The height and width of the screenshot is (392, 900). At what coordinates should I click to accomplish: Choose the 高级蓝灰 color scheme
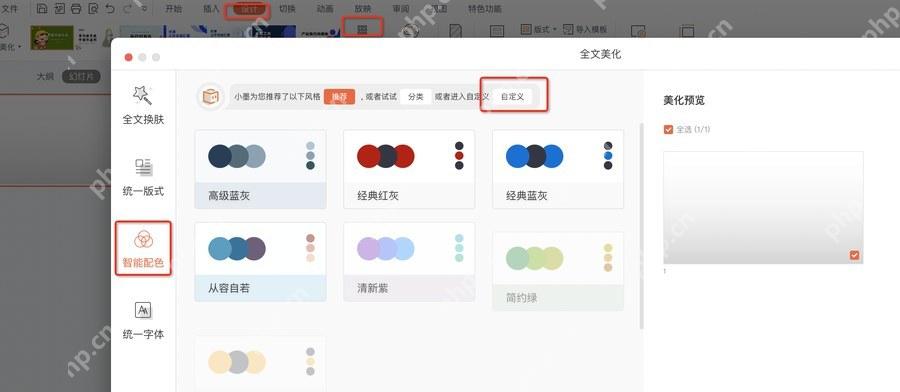[261, 169]
